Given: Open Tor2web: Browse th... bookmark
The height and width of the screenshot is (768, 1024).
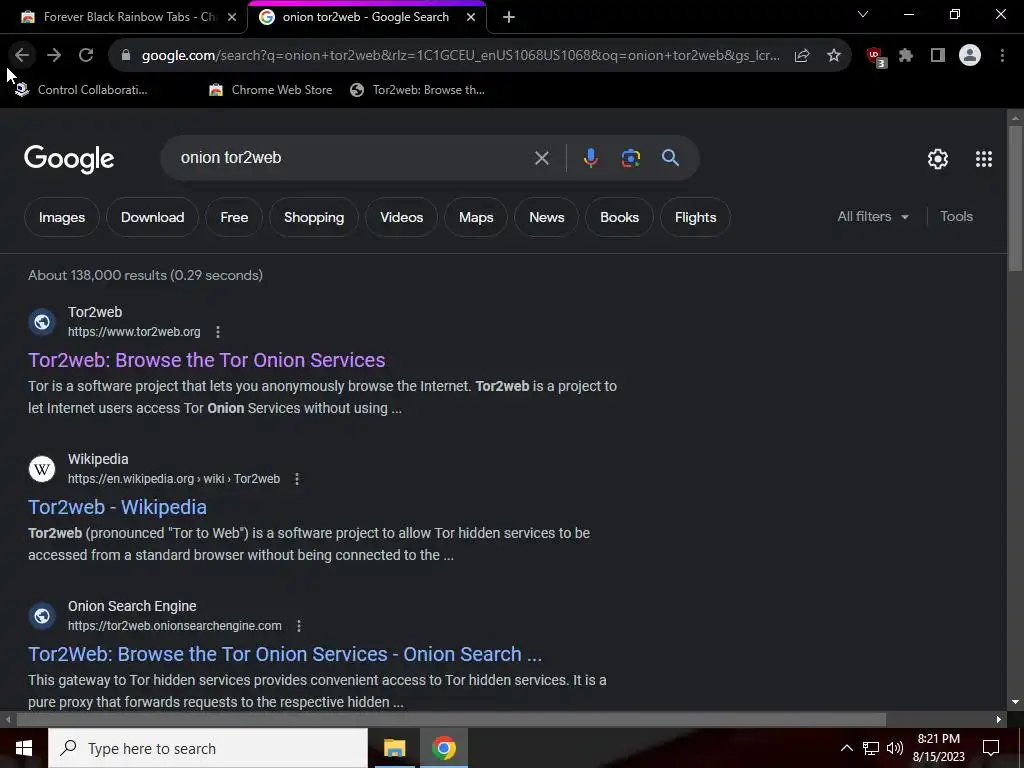Looking at the screenshot, I should [418, 90].
